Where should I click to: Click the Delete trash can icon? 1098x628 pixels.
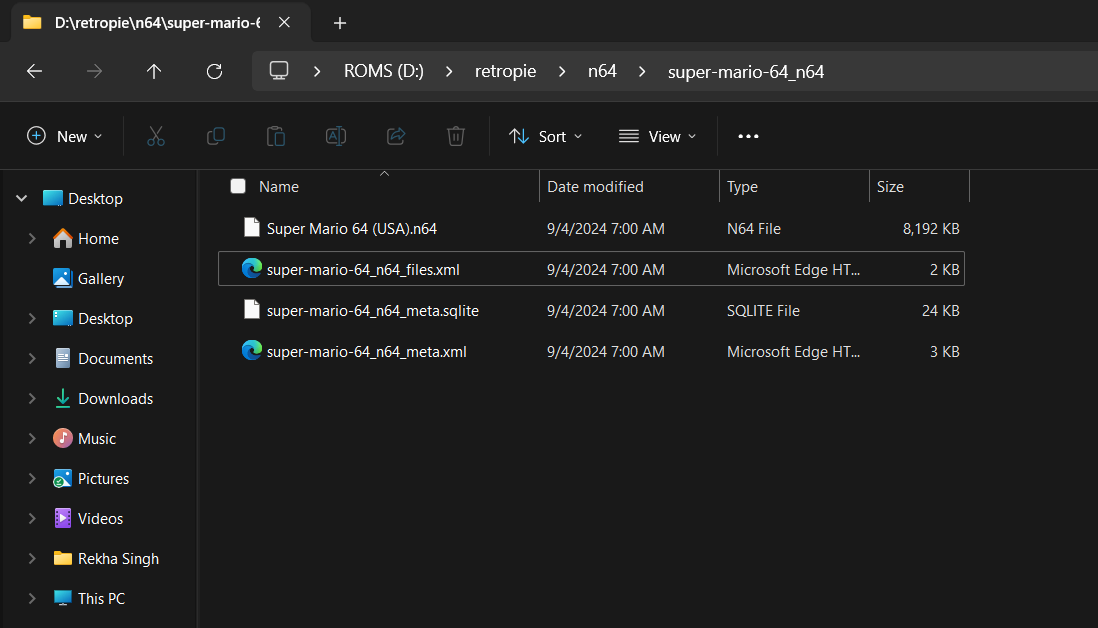coord(456,136)
